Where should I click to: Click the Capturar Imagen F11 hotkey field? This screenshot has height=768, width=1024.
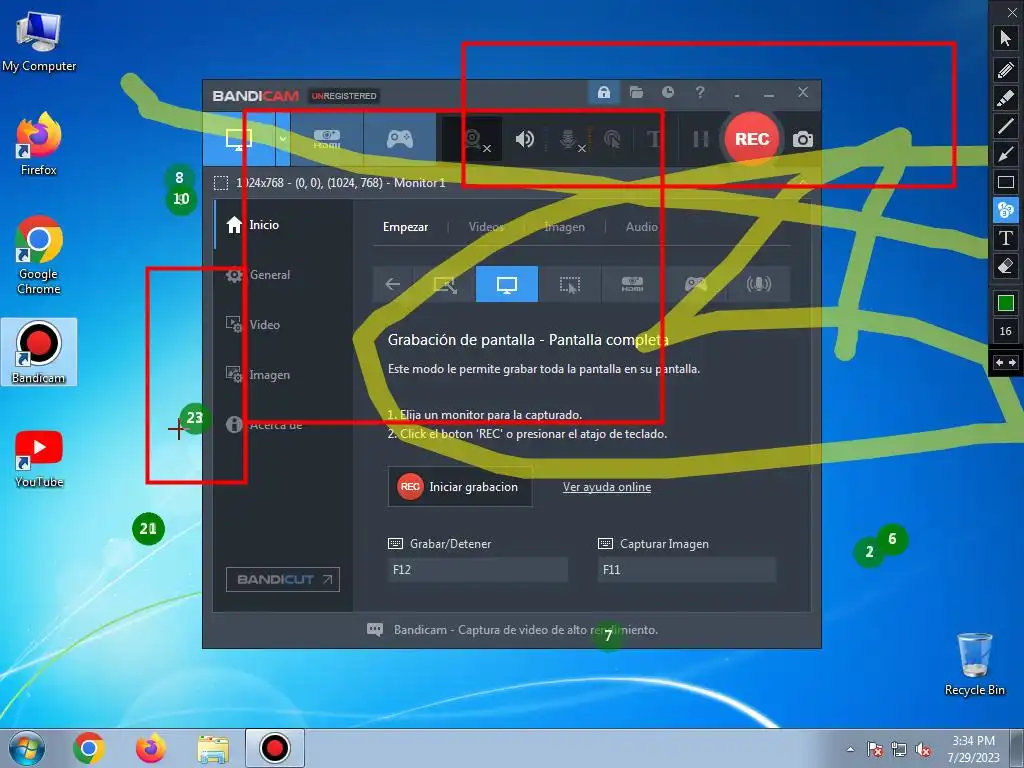(x=686, y=569)
